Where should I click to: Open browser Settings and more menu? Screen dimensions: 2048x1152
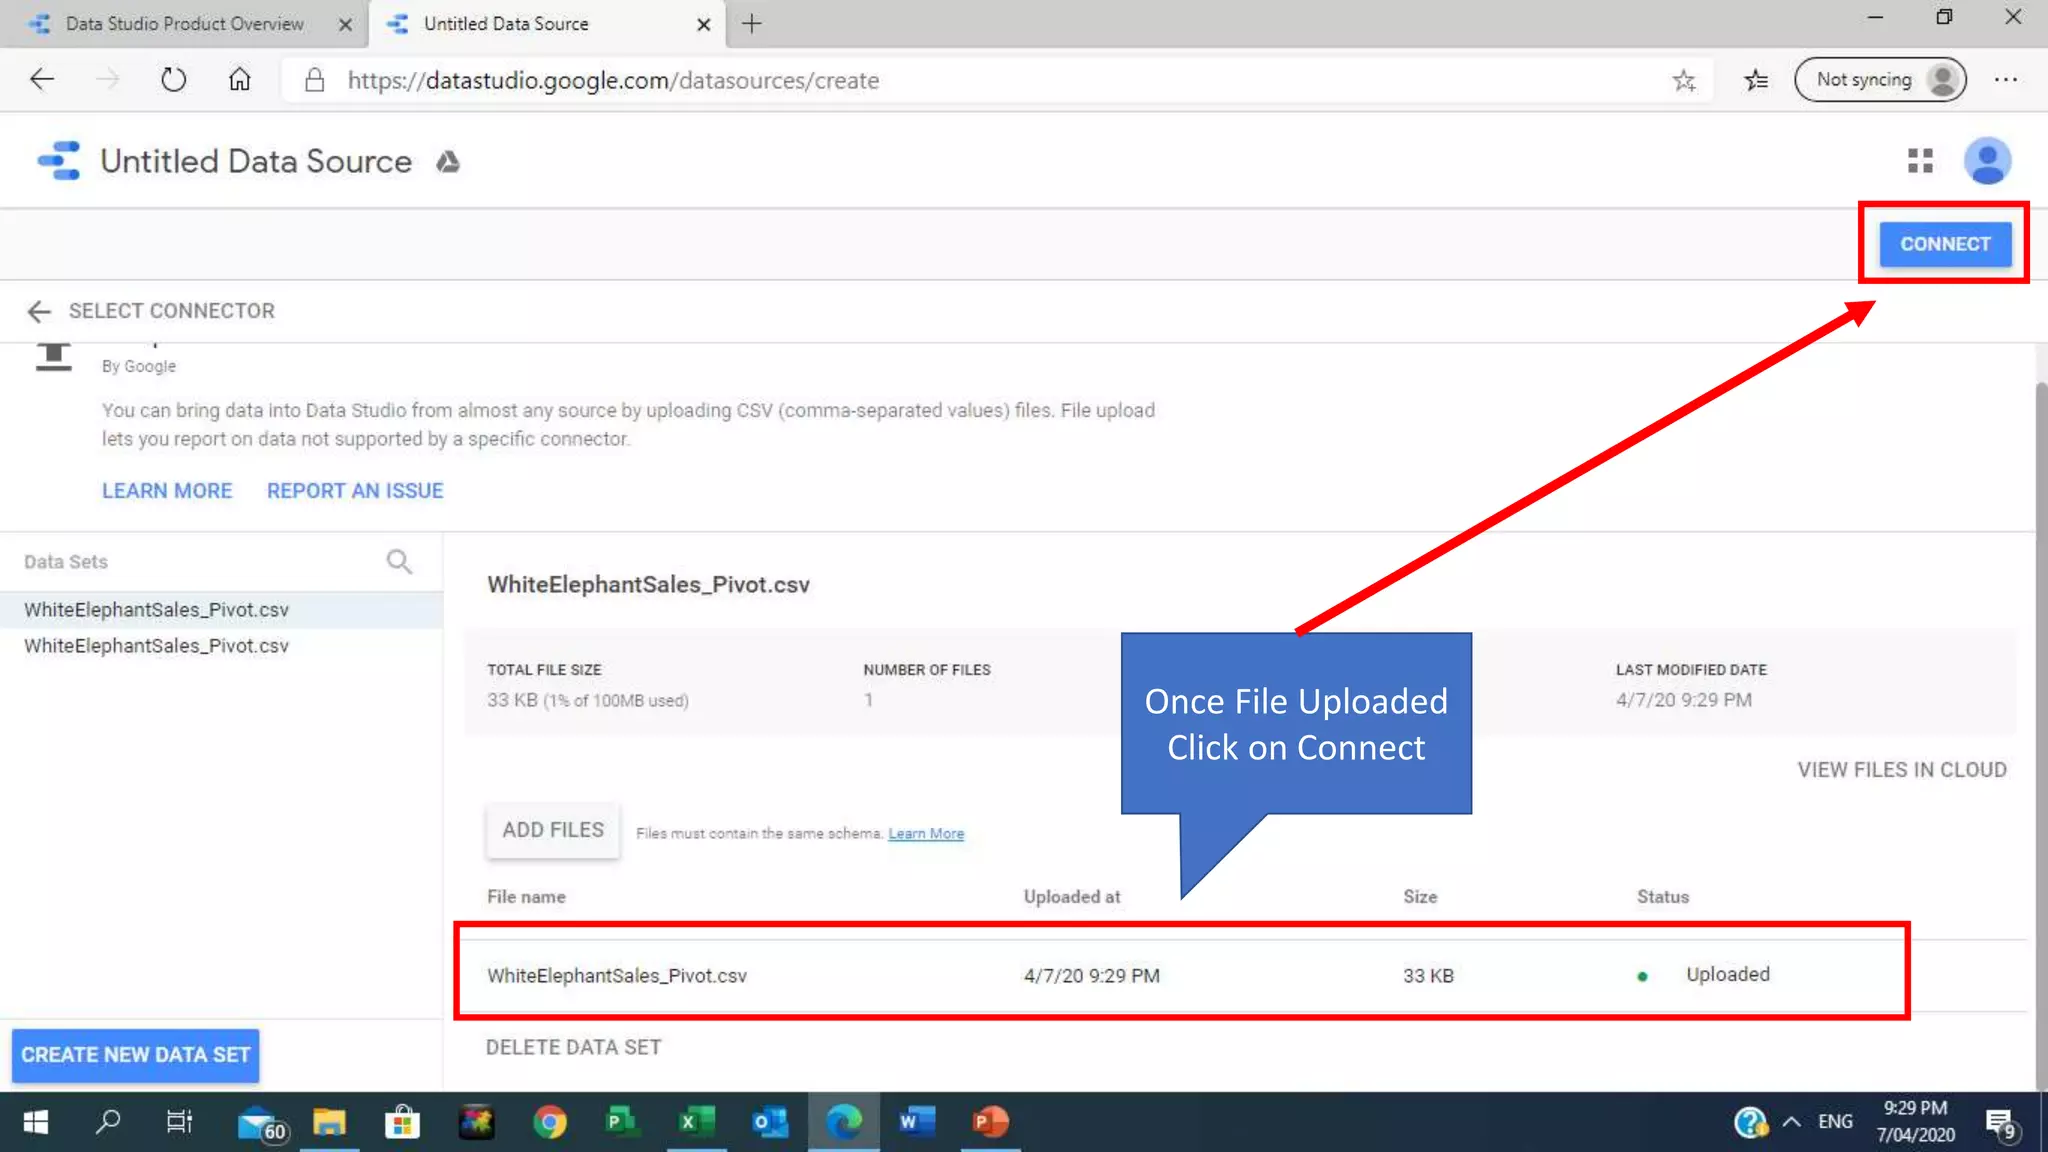[x=2005, y=80]
